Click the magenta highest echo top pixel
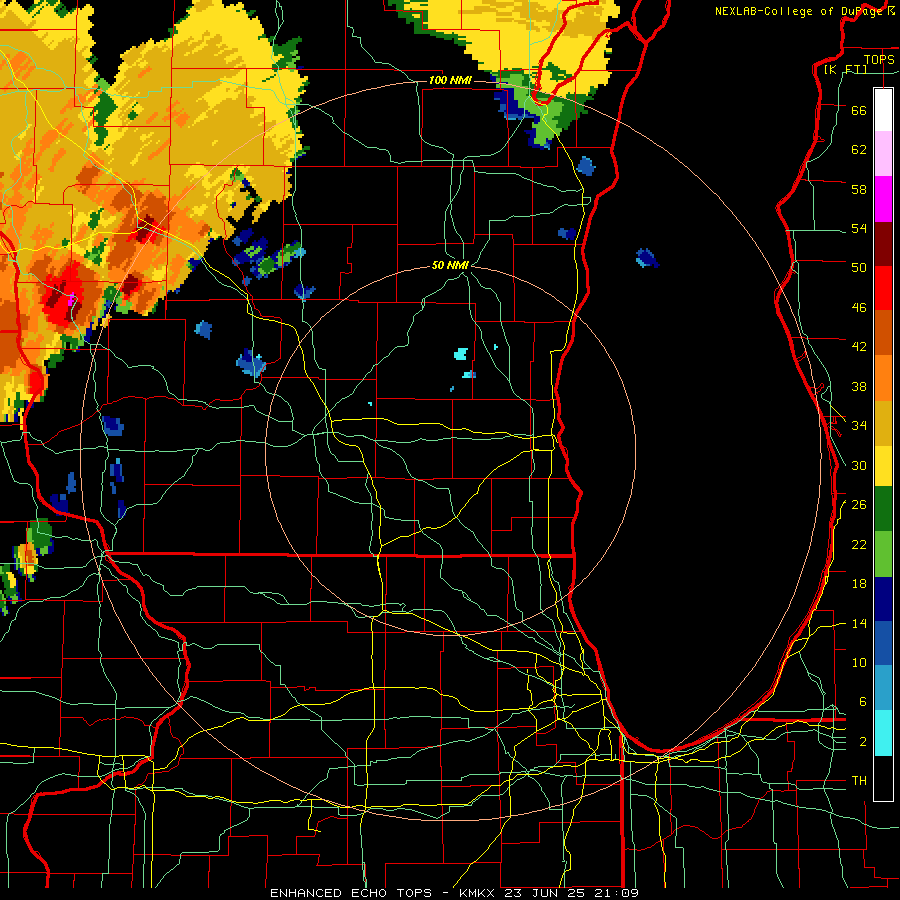The height and width of the screenshot is (900, 900). click(x=72, y=300)
